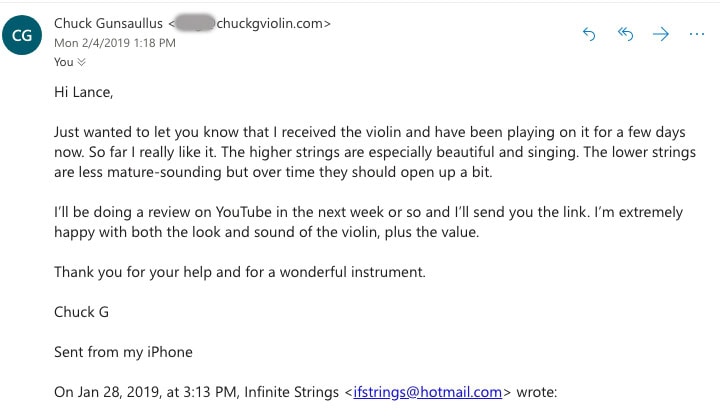Click the 'Sent from my iPhone' line
Screen dimensions: 720x416
coord(123,352)
